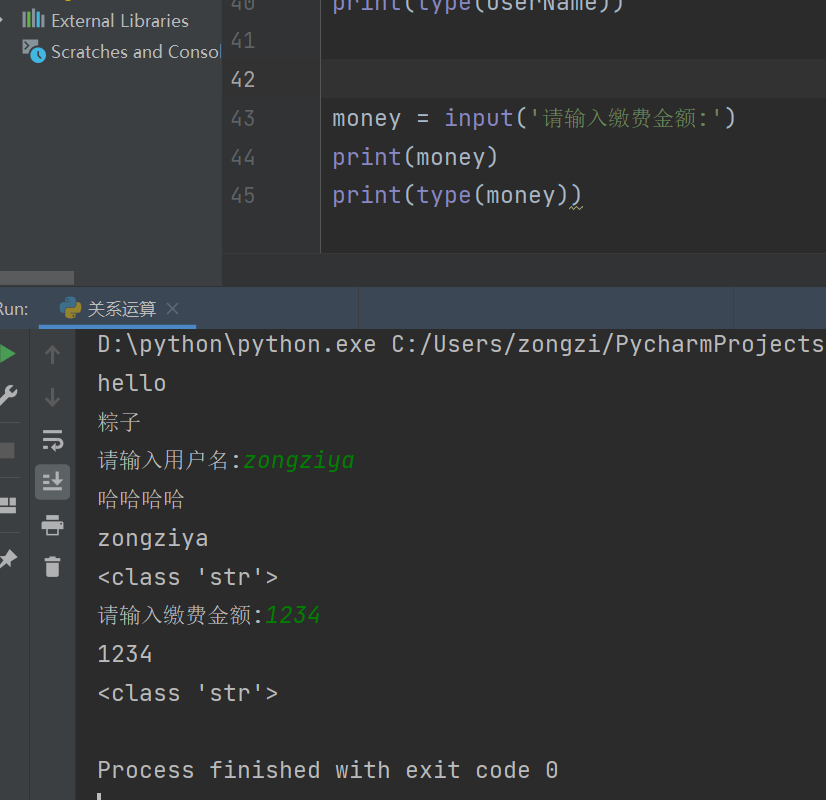Rerun the script with green Run arrow
This screenshot has height=800, width=826.
(7, 353)
